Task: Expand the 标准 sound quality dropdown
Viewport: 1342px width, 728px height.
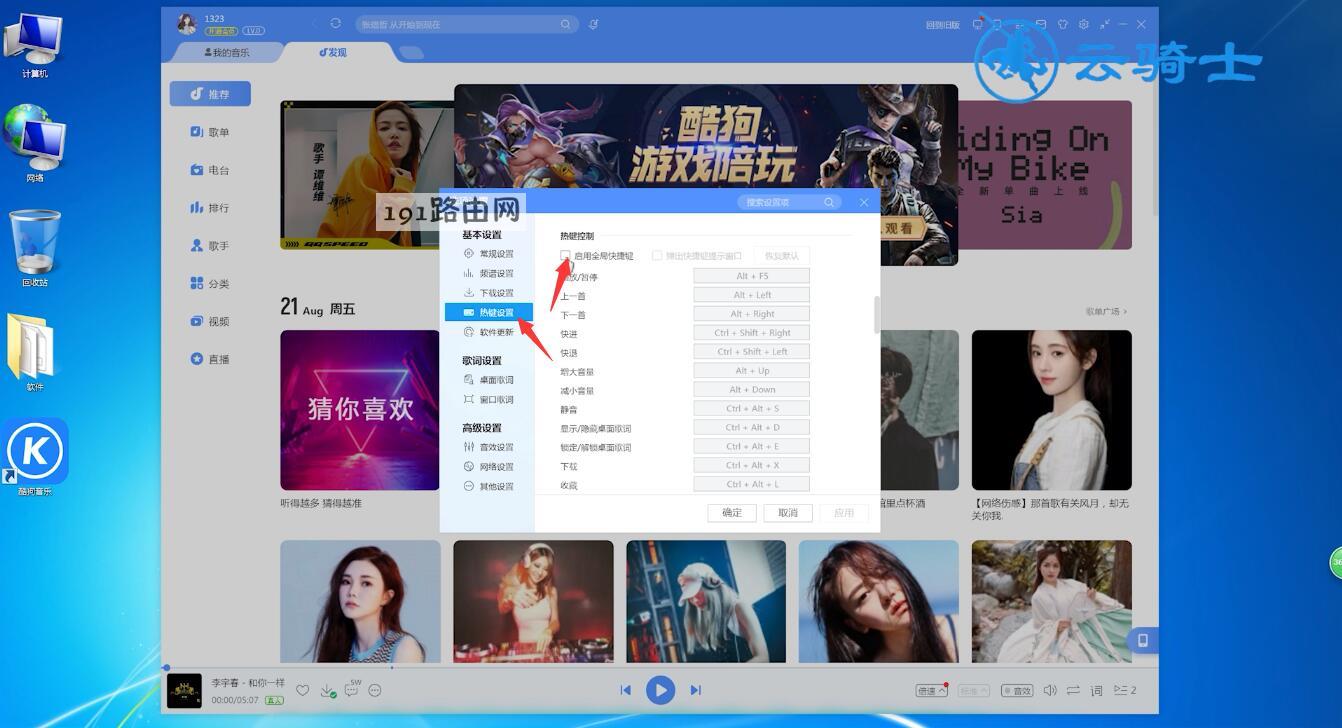Action: 974,691
